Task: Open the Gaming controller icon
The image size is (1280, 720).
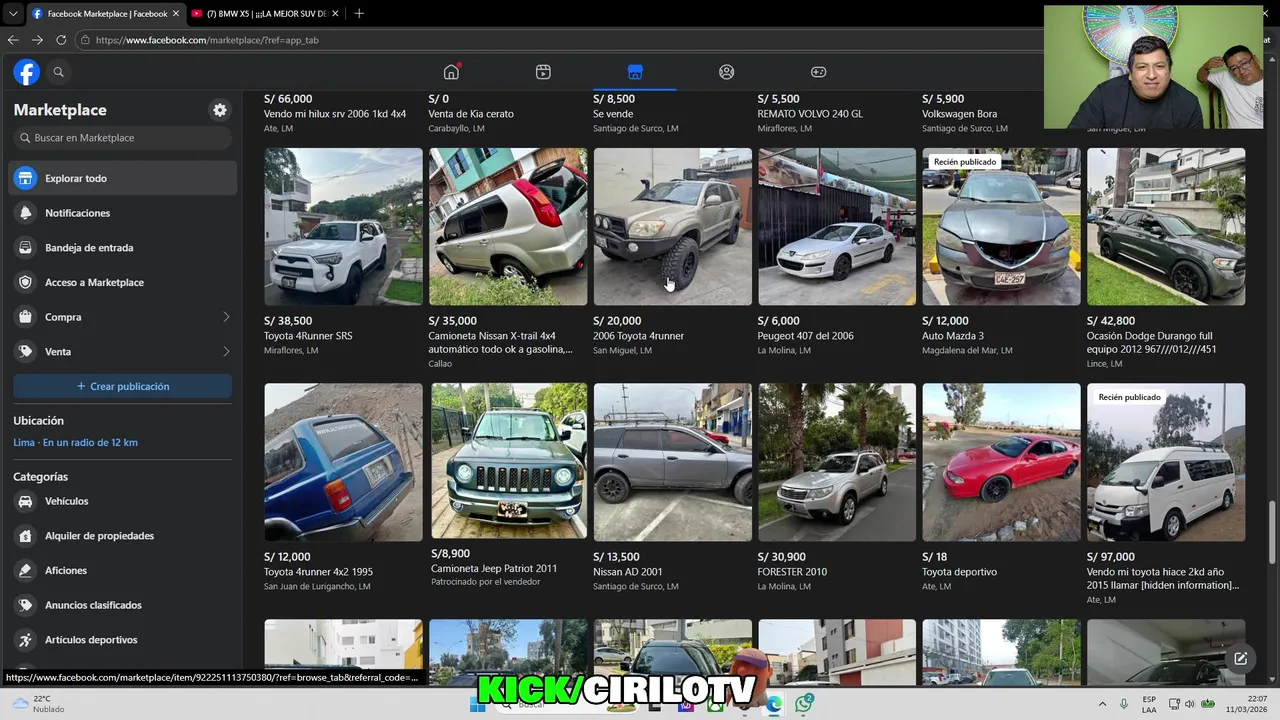Action: pyautogui.click(x=818, y=72)
